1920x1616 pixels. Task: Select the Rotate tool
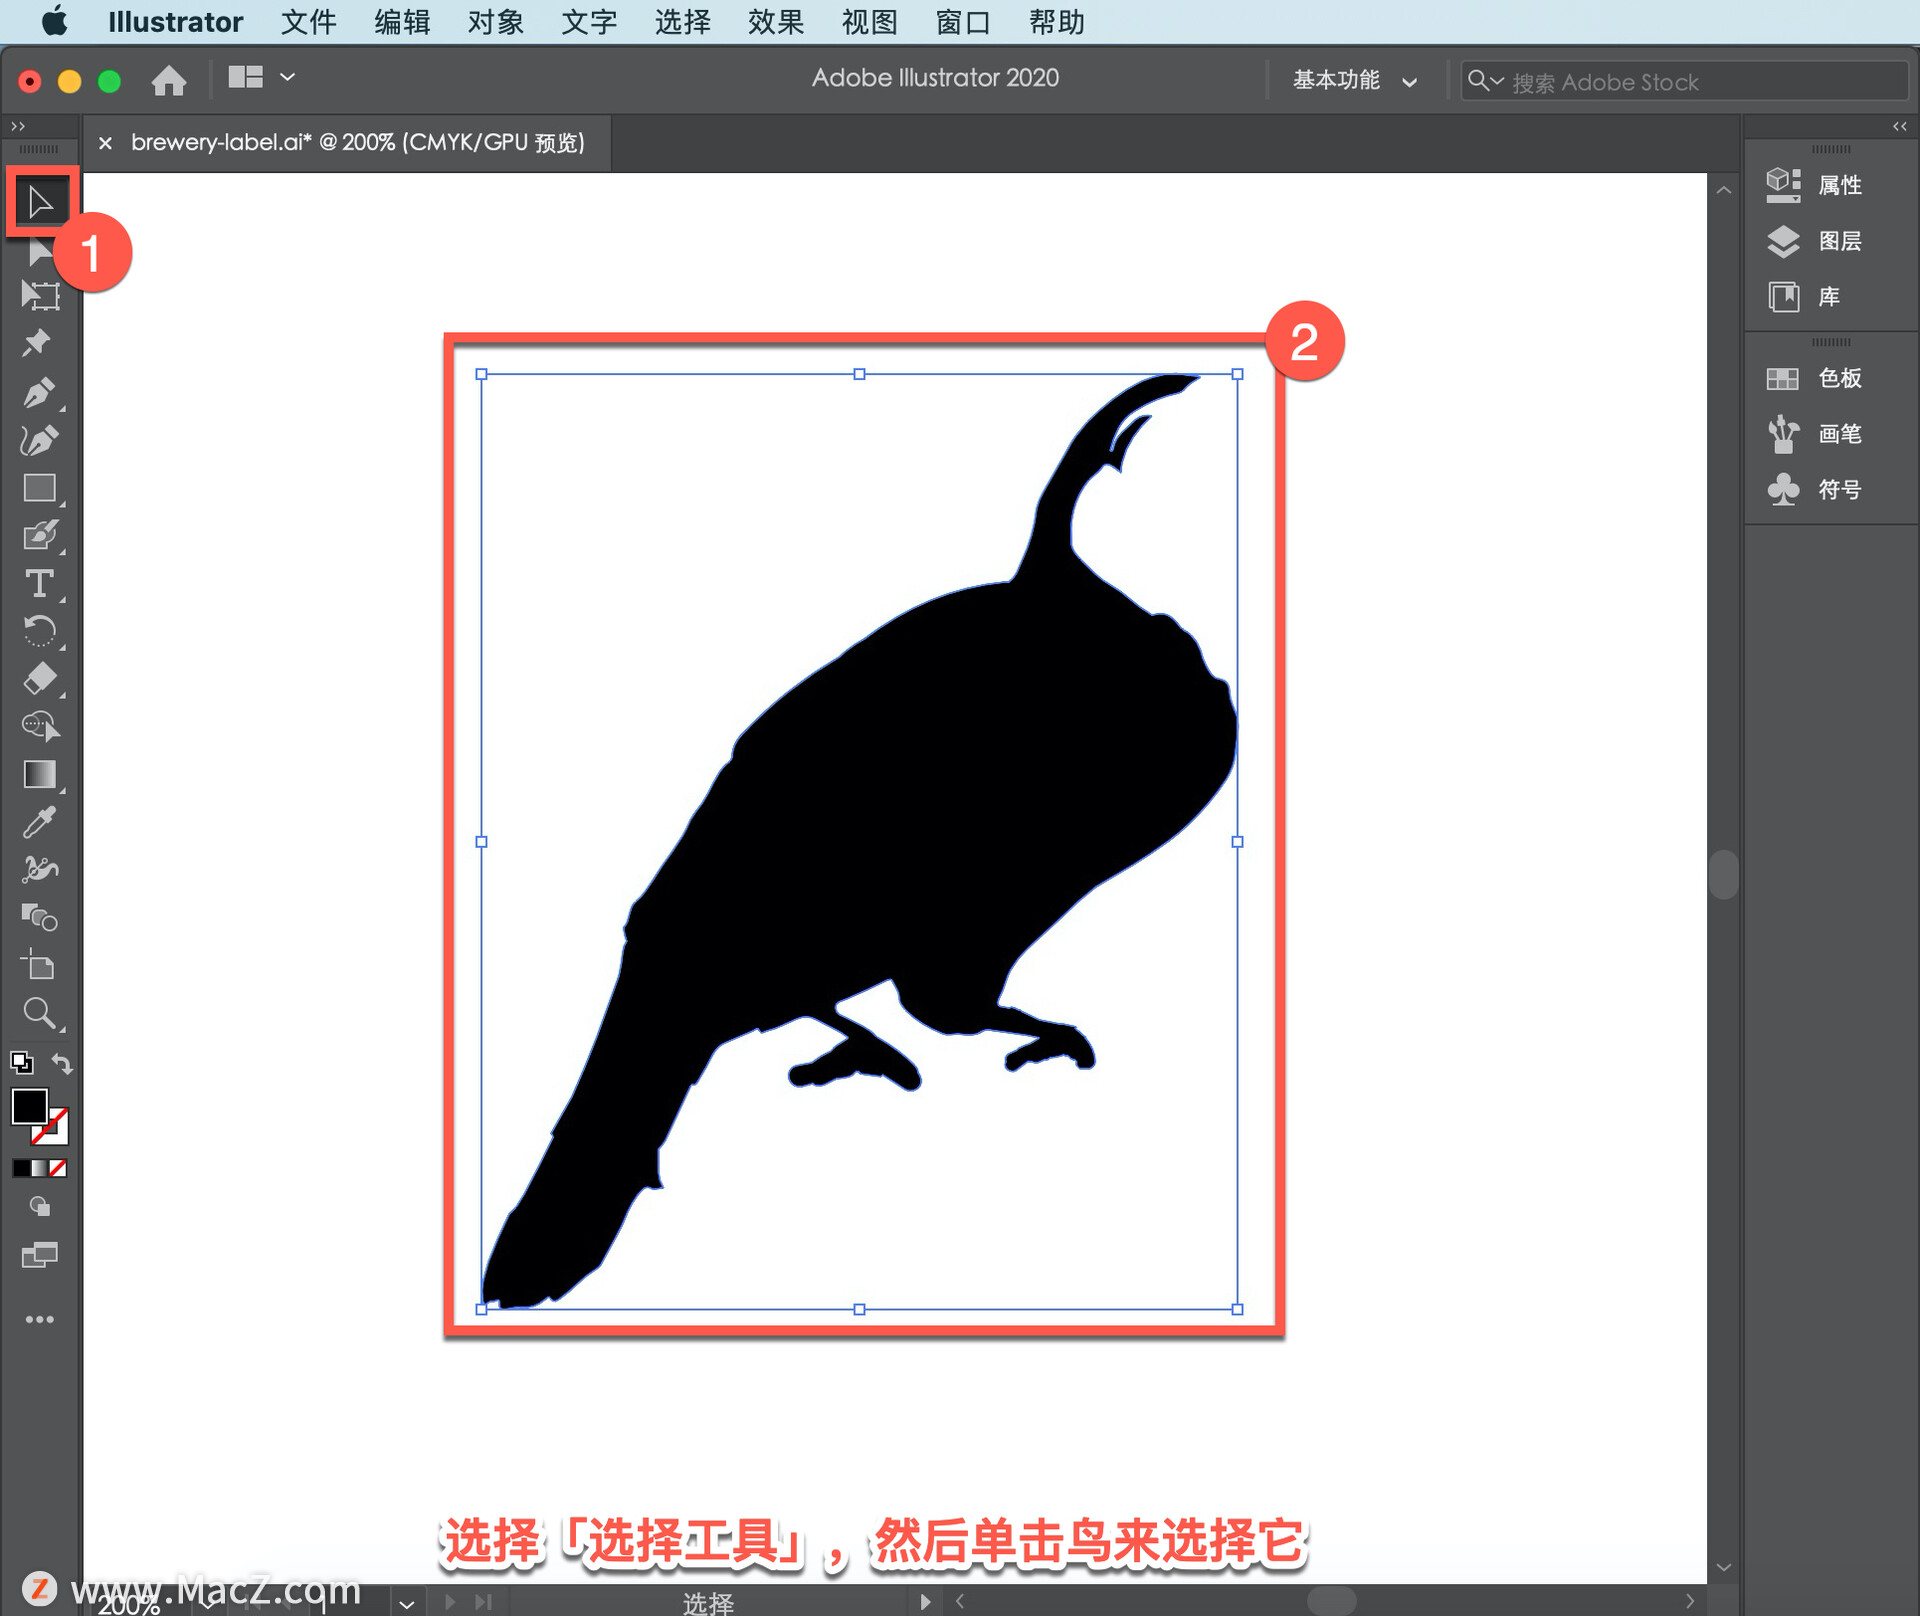click(x=40, y=631)
